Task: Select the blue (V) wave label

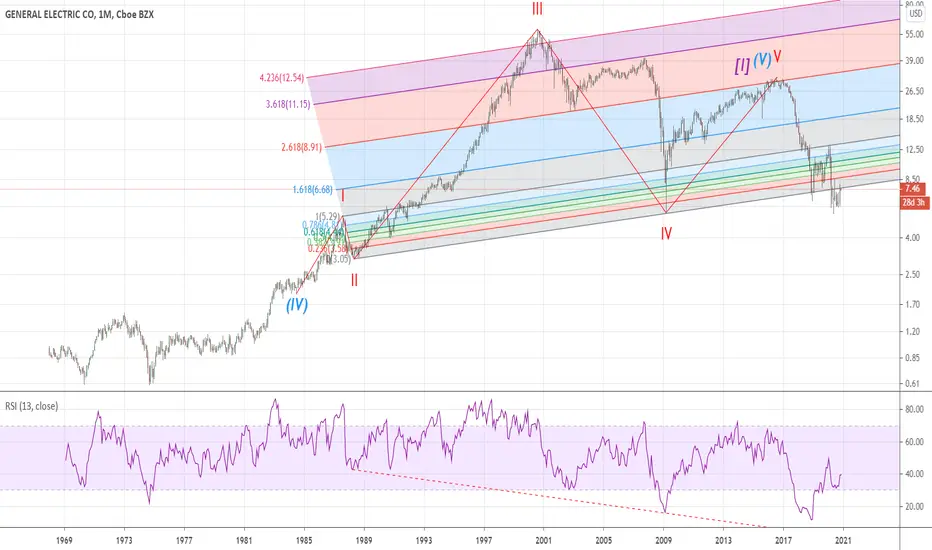Action: (x=762, y=59)
